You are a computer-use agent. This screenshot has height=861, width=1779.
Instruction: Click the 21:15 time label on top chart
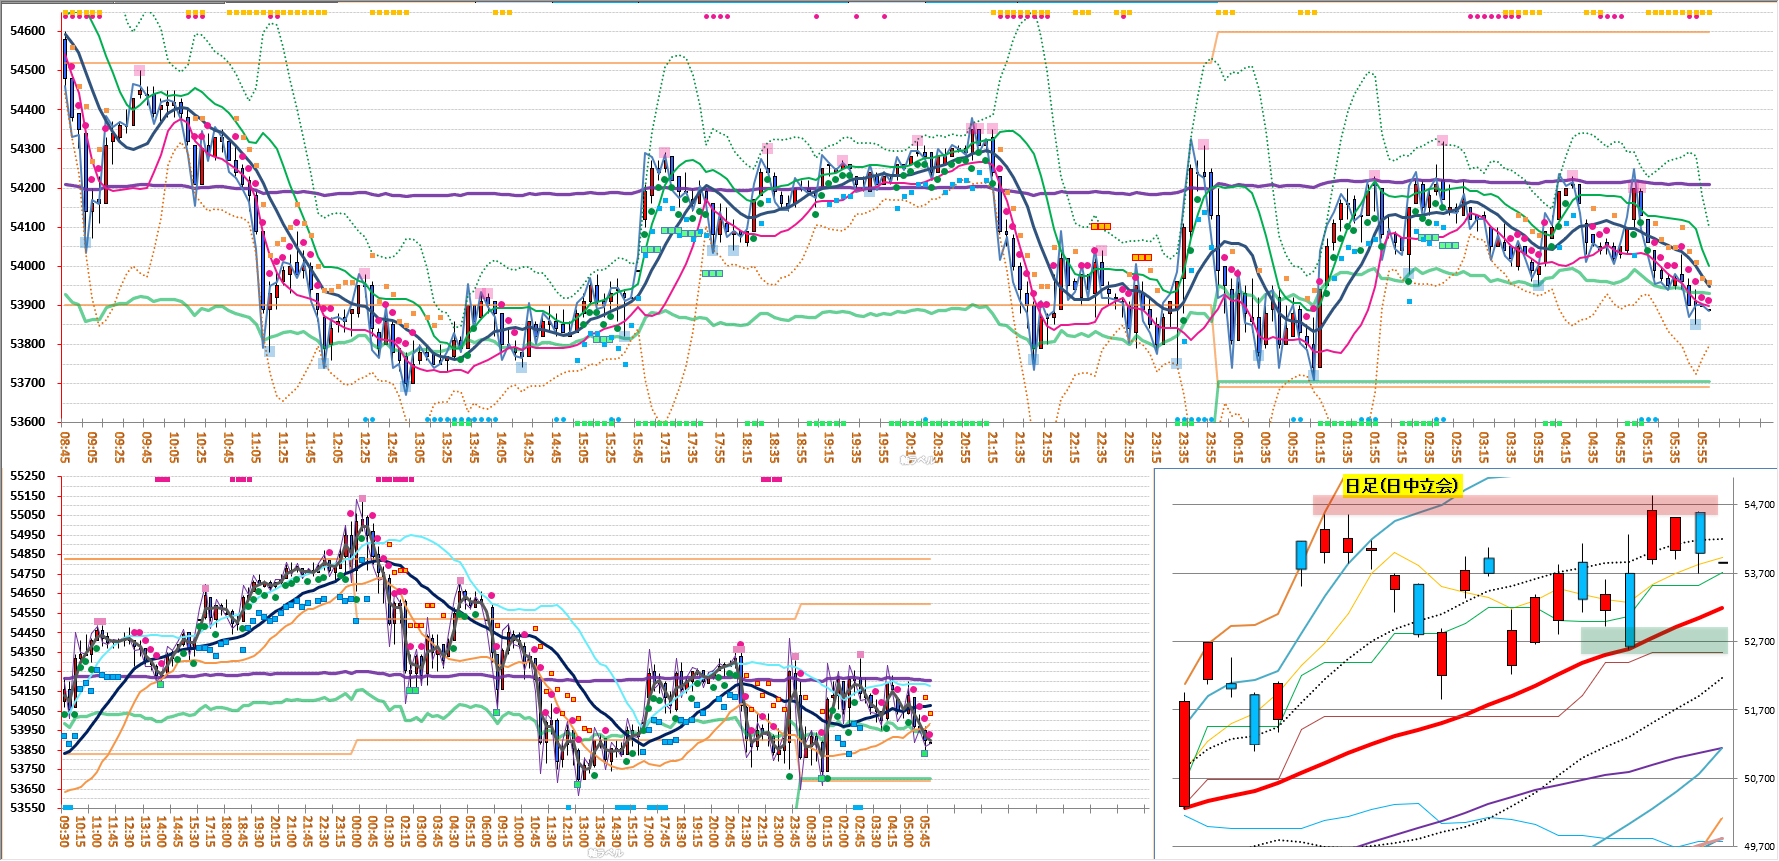pyautogui.click(x=993, y=446)
